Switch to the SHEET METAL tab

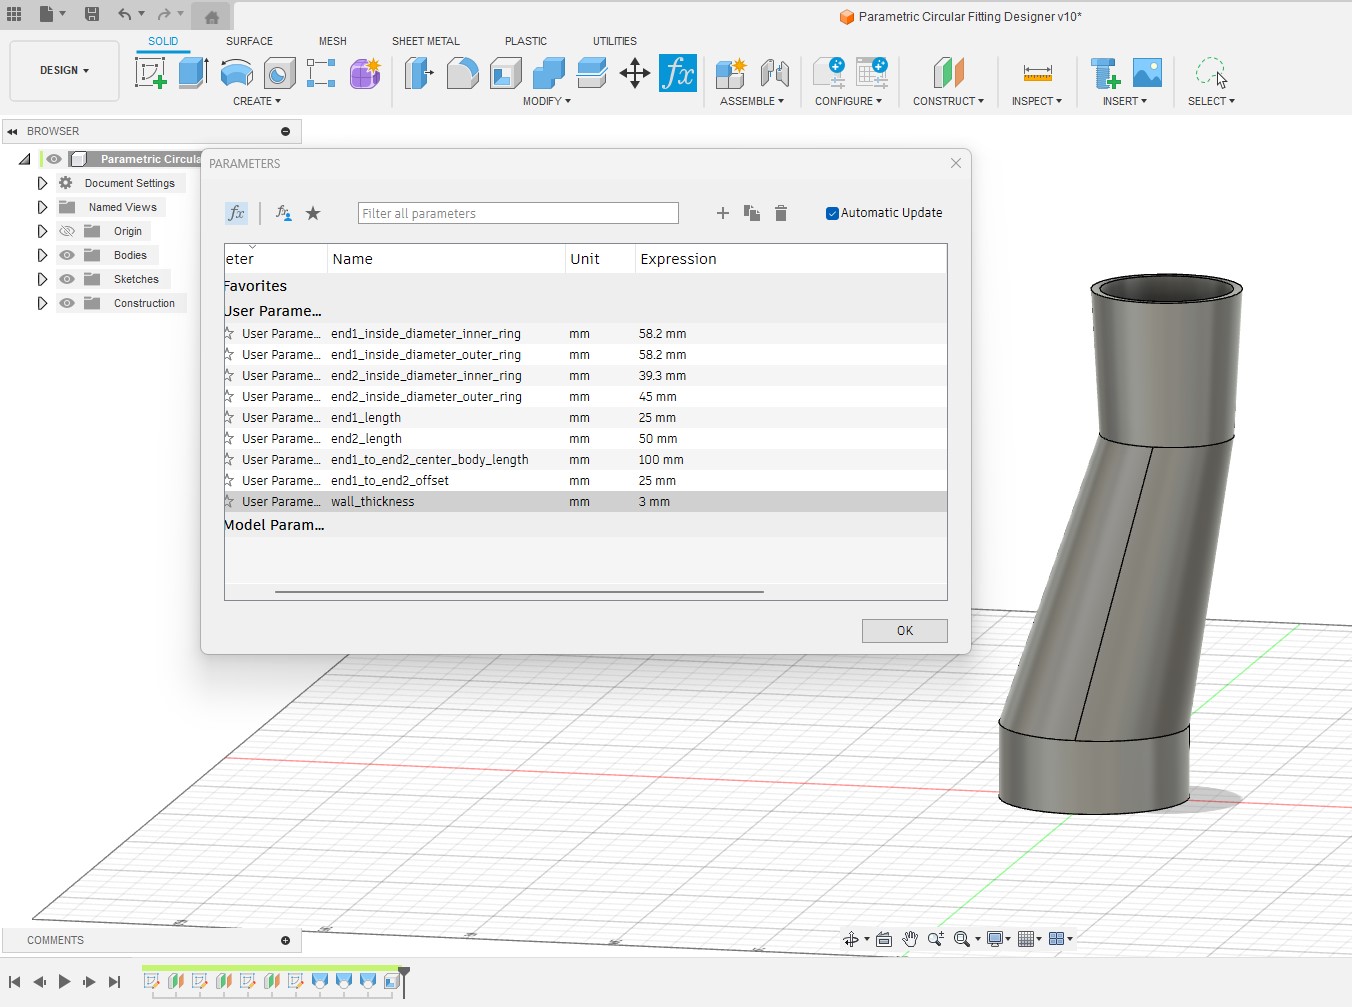click(426, 41)
